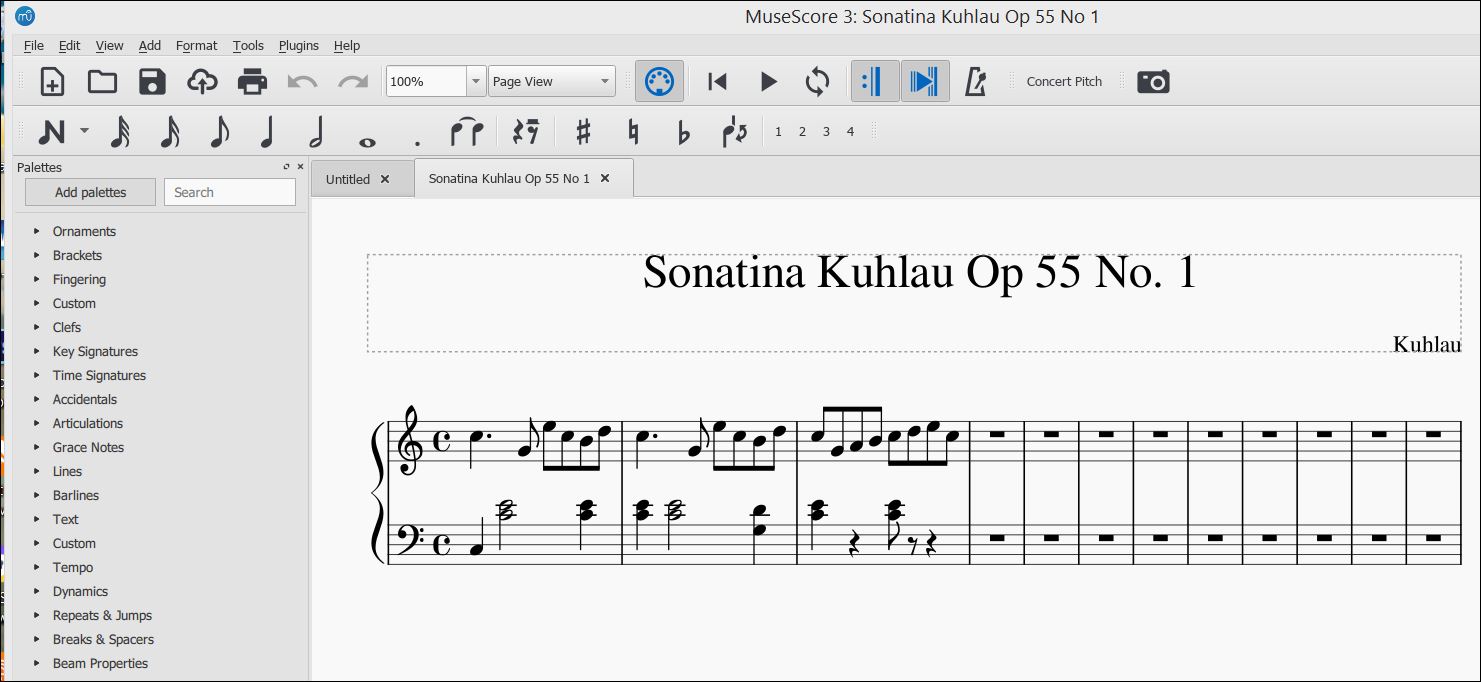This screenshot has width=1481, height=682.
Task: Close the Sonatina Kuhlau Op 55 No 1 tab
Action: click(x=604, y=178)
